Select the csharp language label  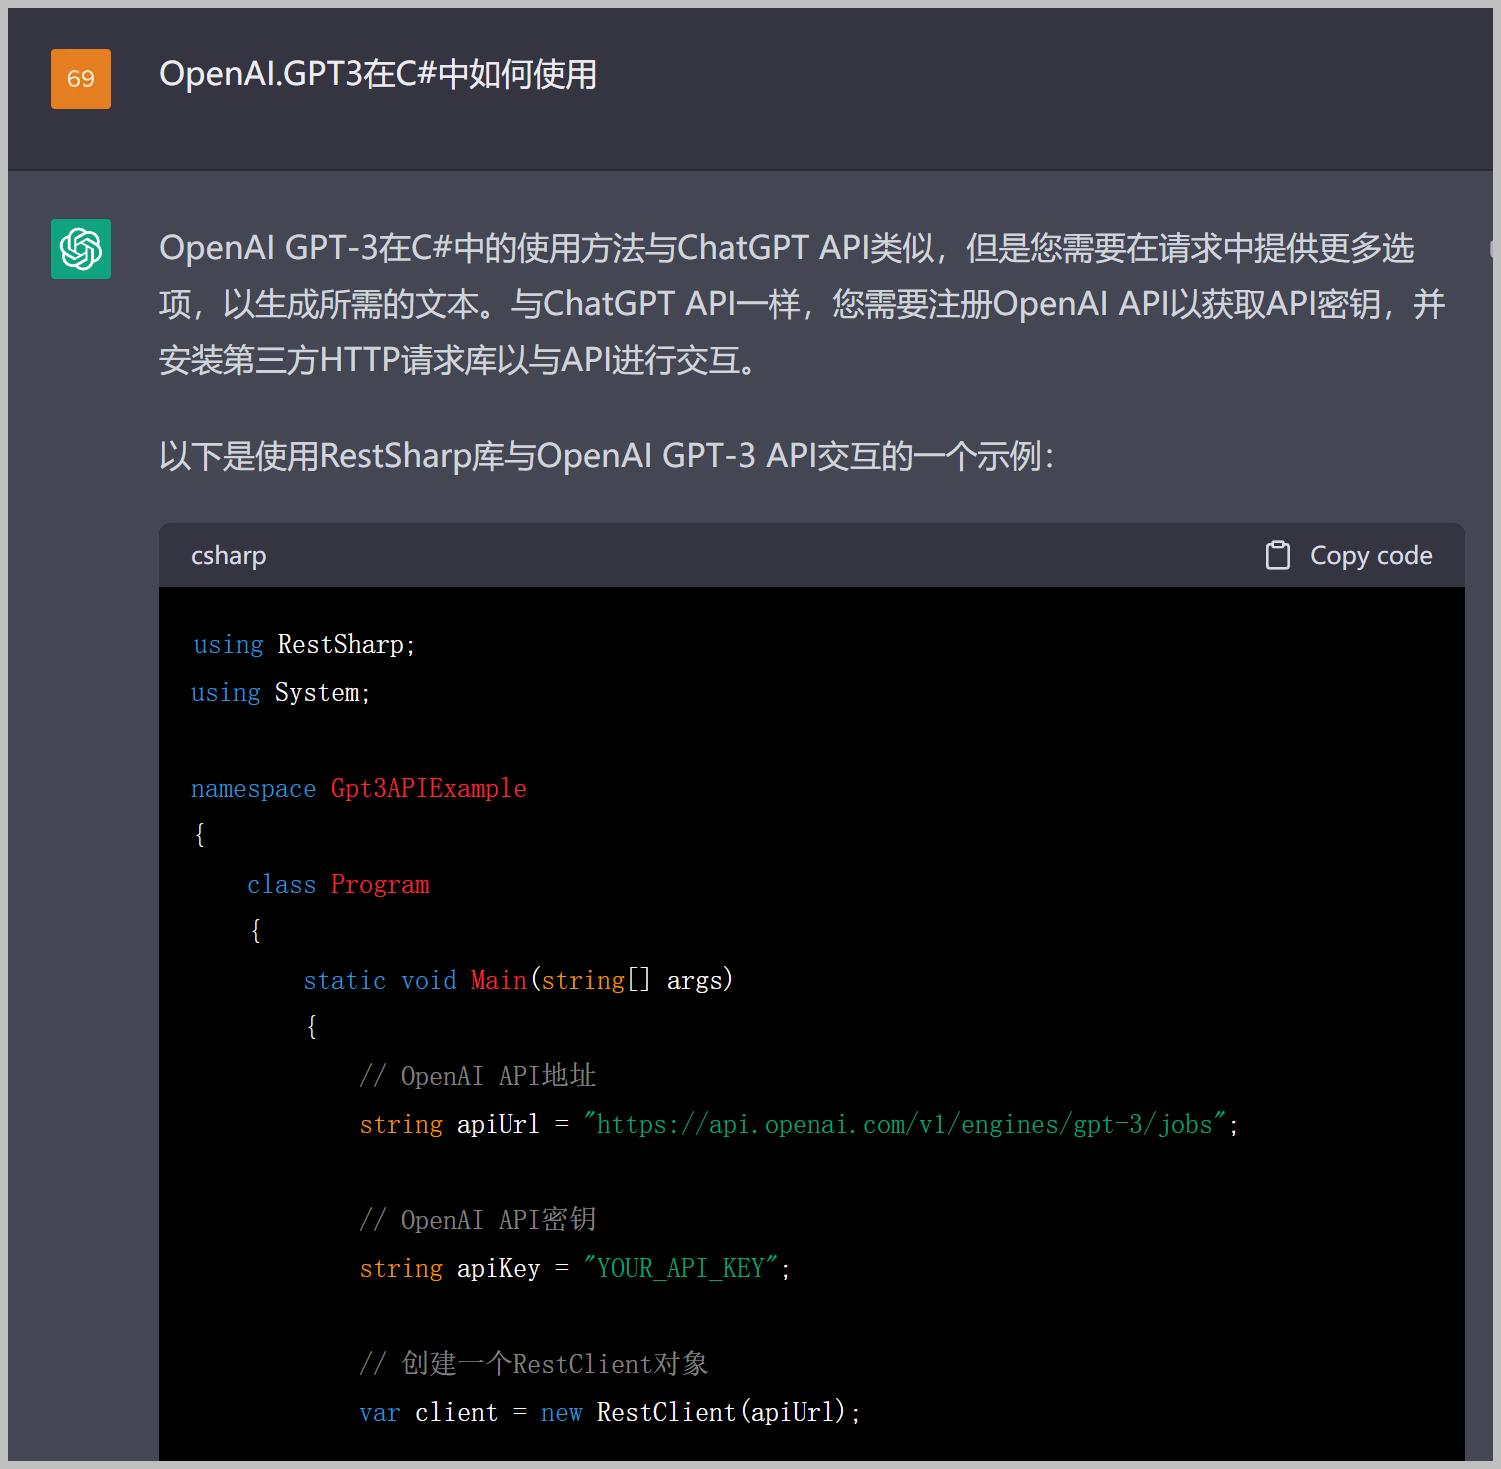point(228,555)
